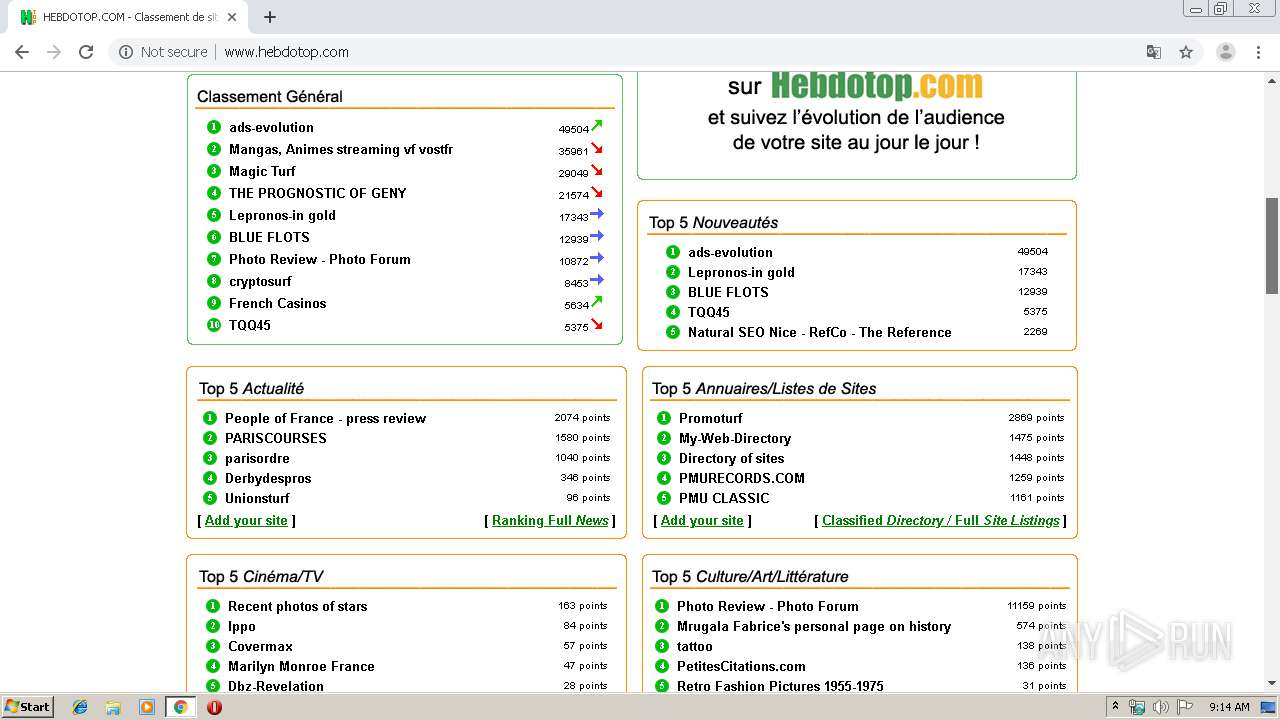This screenshot has height=720, width=1280.
Task: Click blue arrow next to 17343
Action: click(x=597, y=214)
